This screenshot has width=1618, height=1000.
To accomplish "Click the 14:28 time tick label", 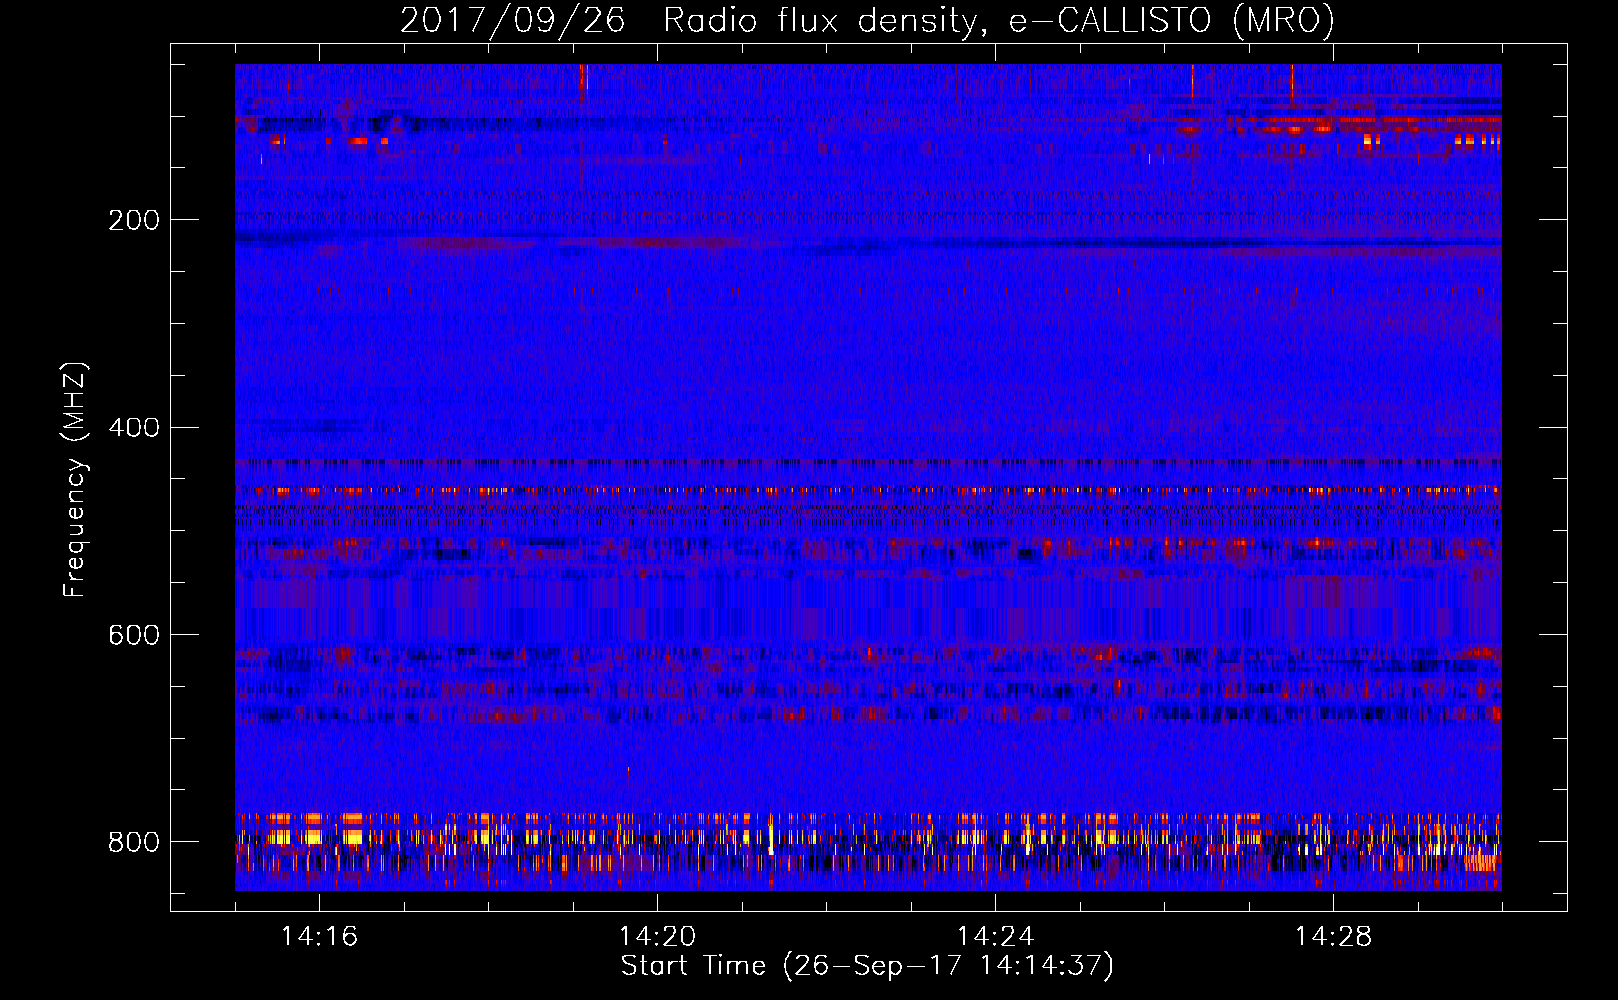I will coord(1333,937).
